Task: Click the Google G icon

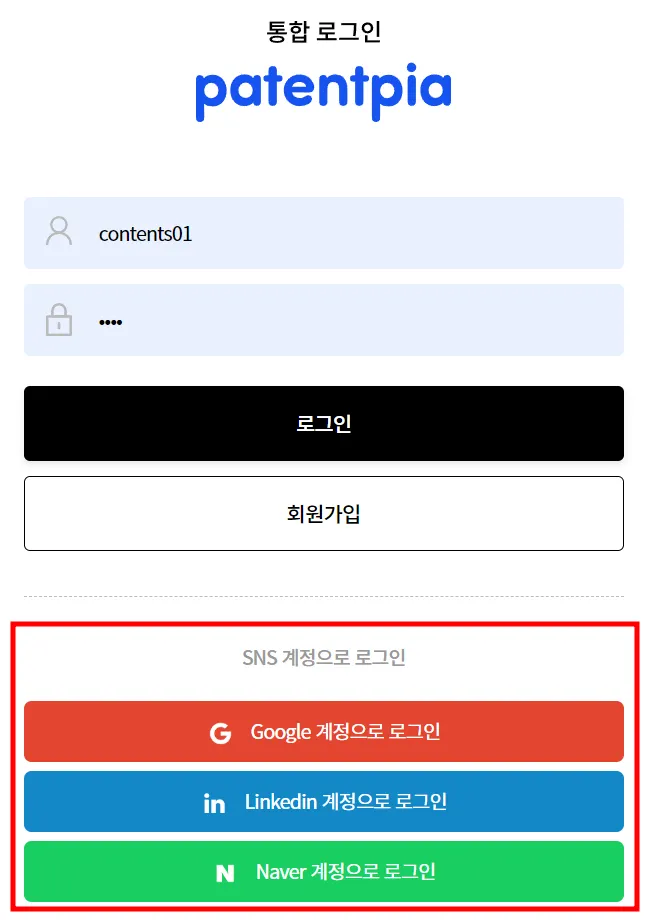Action: click(221, 733)
